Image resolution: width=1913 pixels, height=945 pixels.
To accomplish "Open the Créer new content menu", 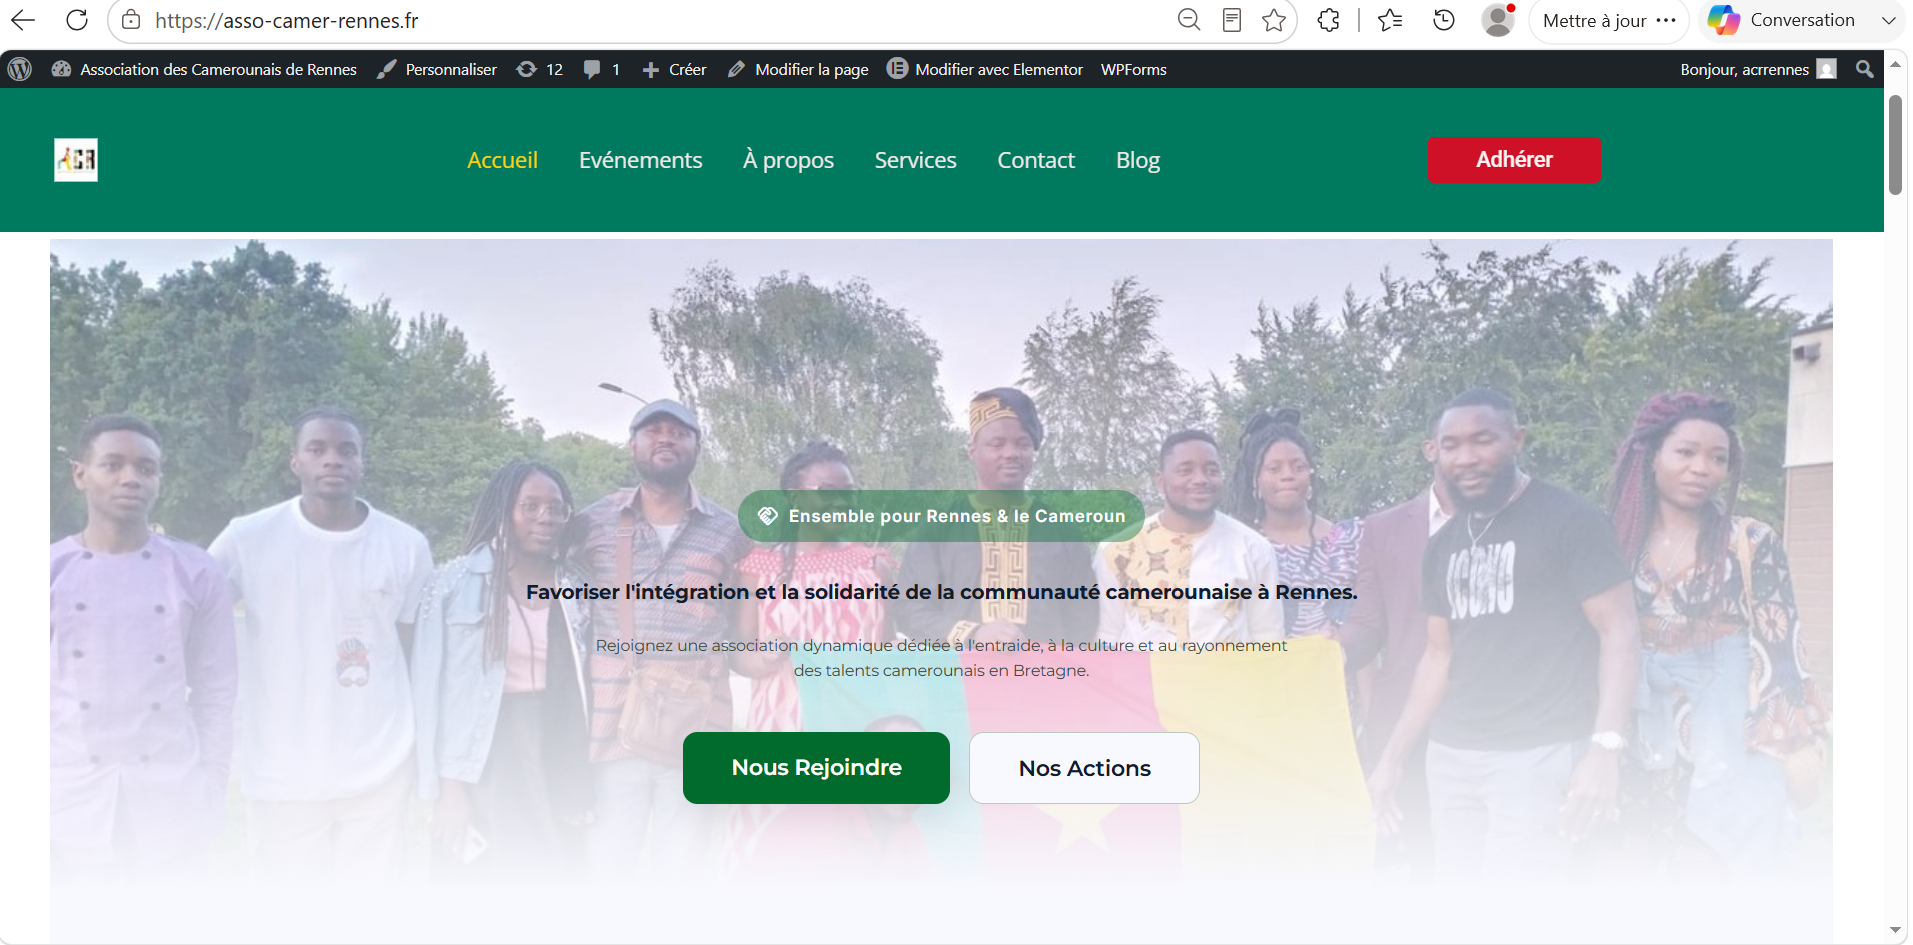I will tap(675, 69).
